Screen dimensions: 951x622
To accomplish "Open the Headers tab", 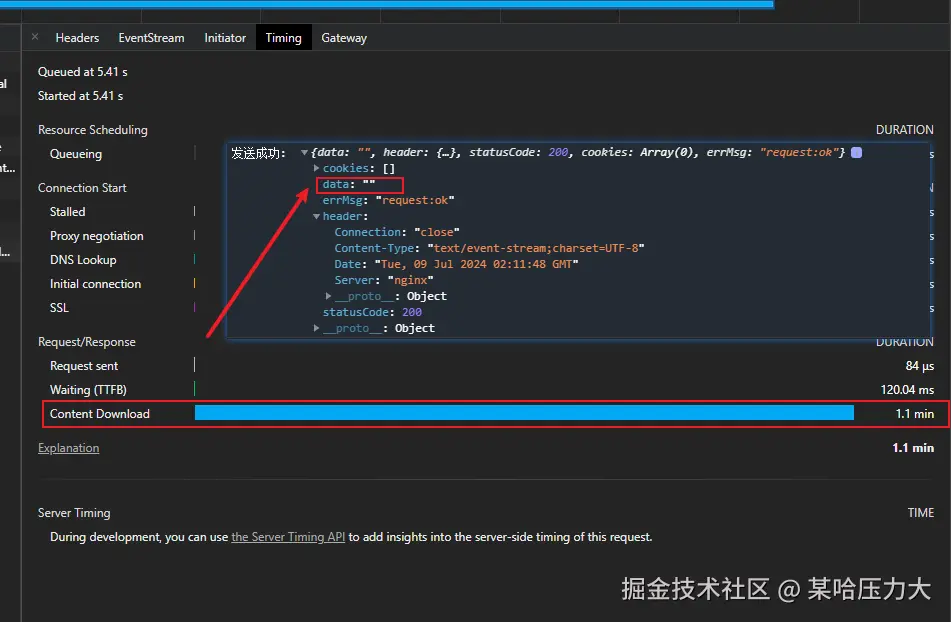I will point(77,38).
